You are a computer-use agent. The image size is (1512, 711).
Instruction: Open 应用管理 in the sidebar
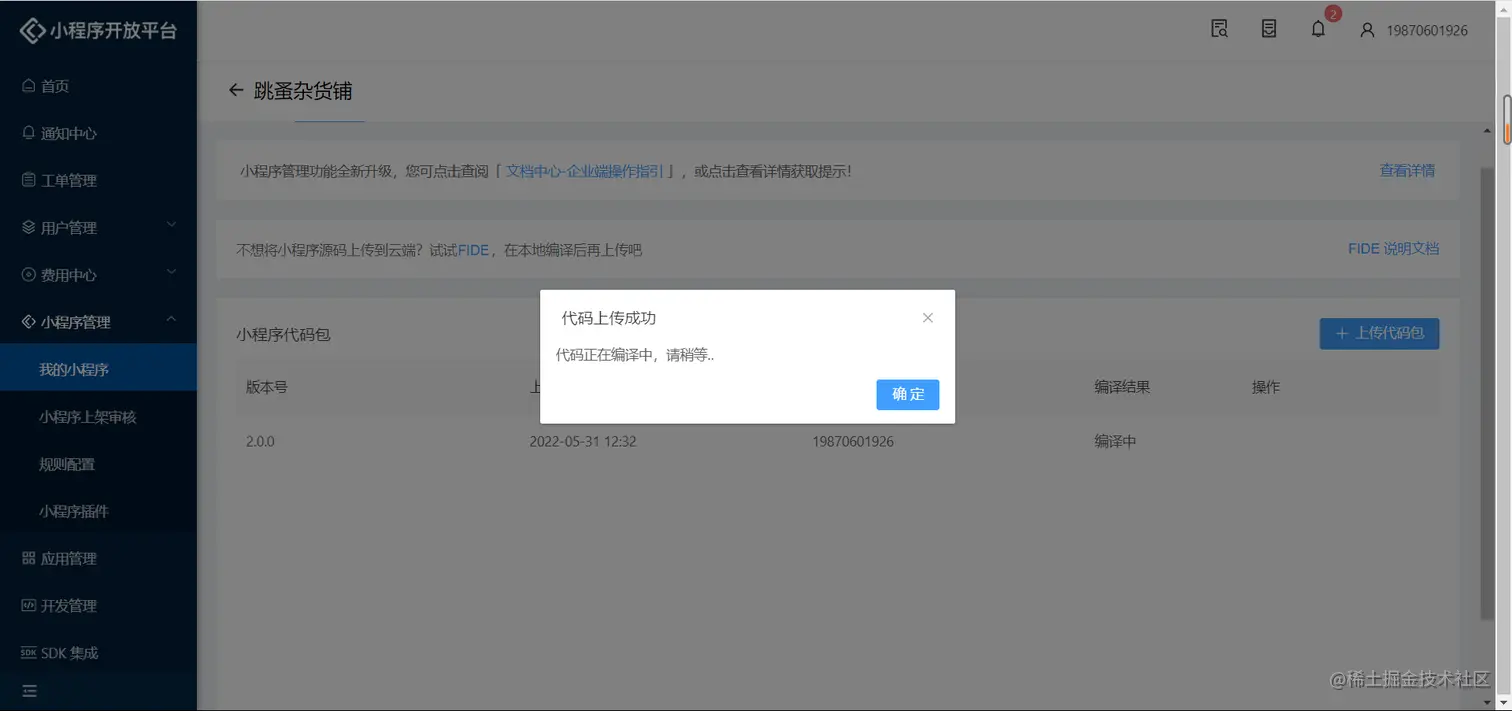pyautogui.click(x=98, y=558)
